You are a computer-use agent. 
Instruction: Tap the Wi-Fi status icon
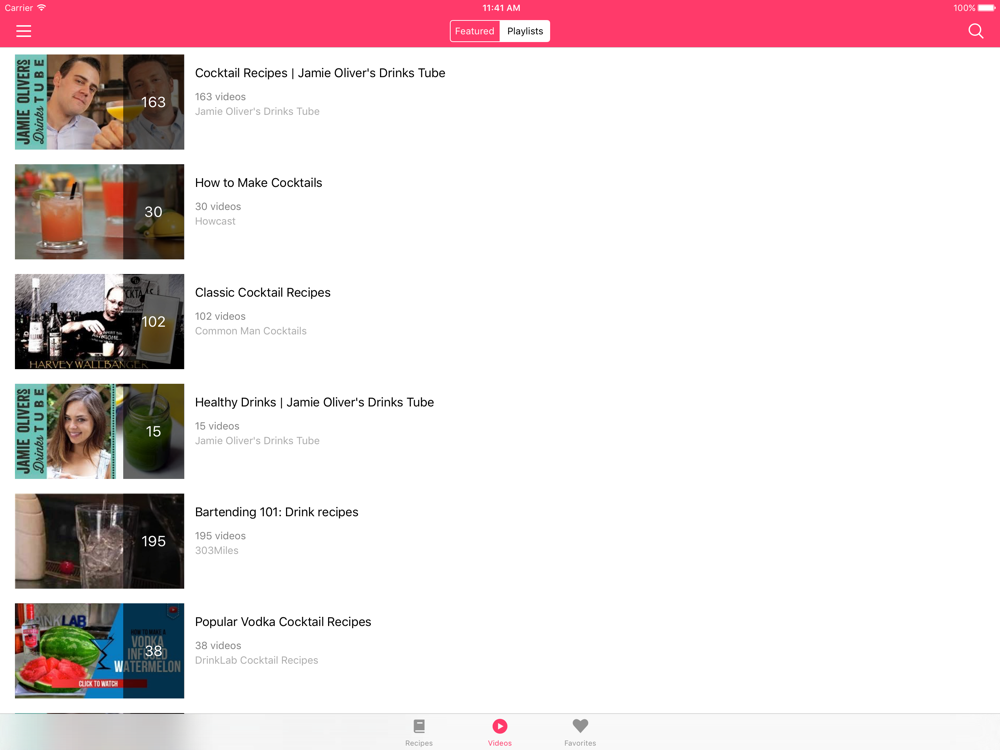pos(41,8)
